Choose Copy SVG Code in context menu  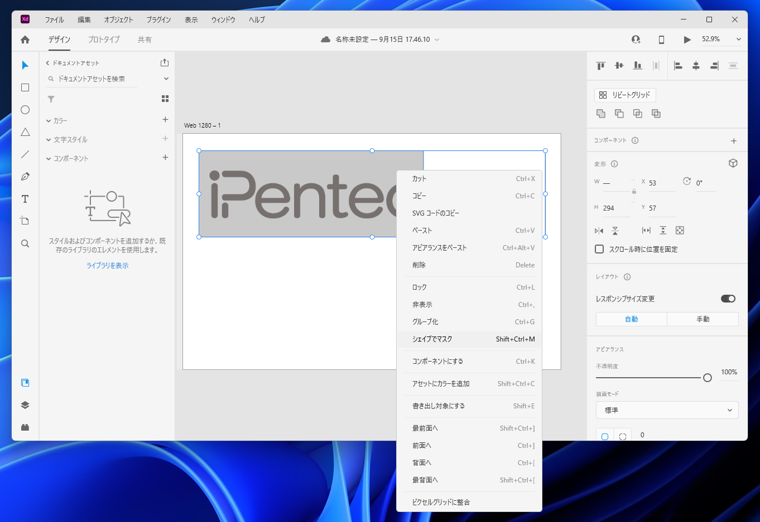tap(469, 213)
